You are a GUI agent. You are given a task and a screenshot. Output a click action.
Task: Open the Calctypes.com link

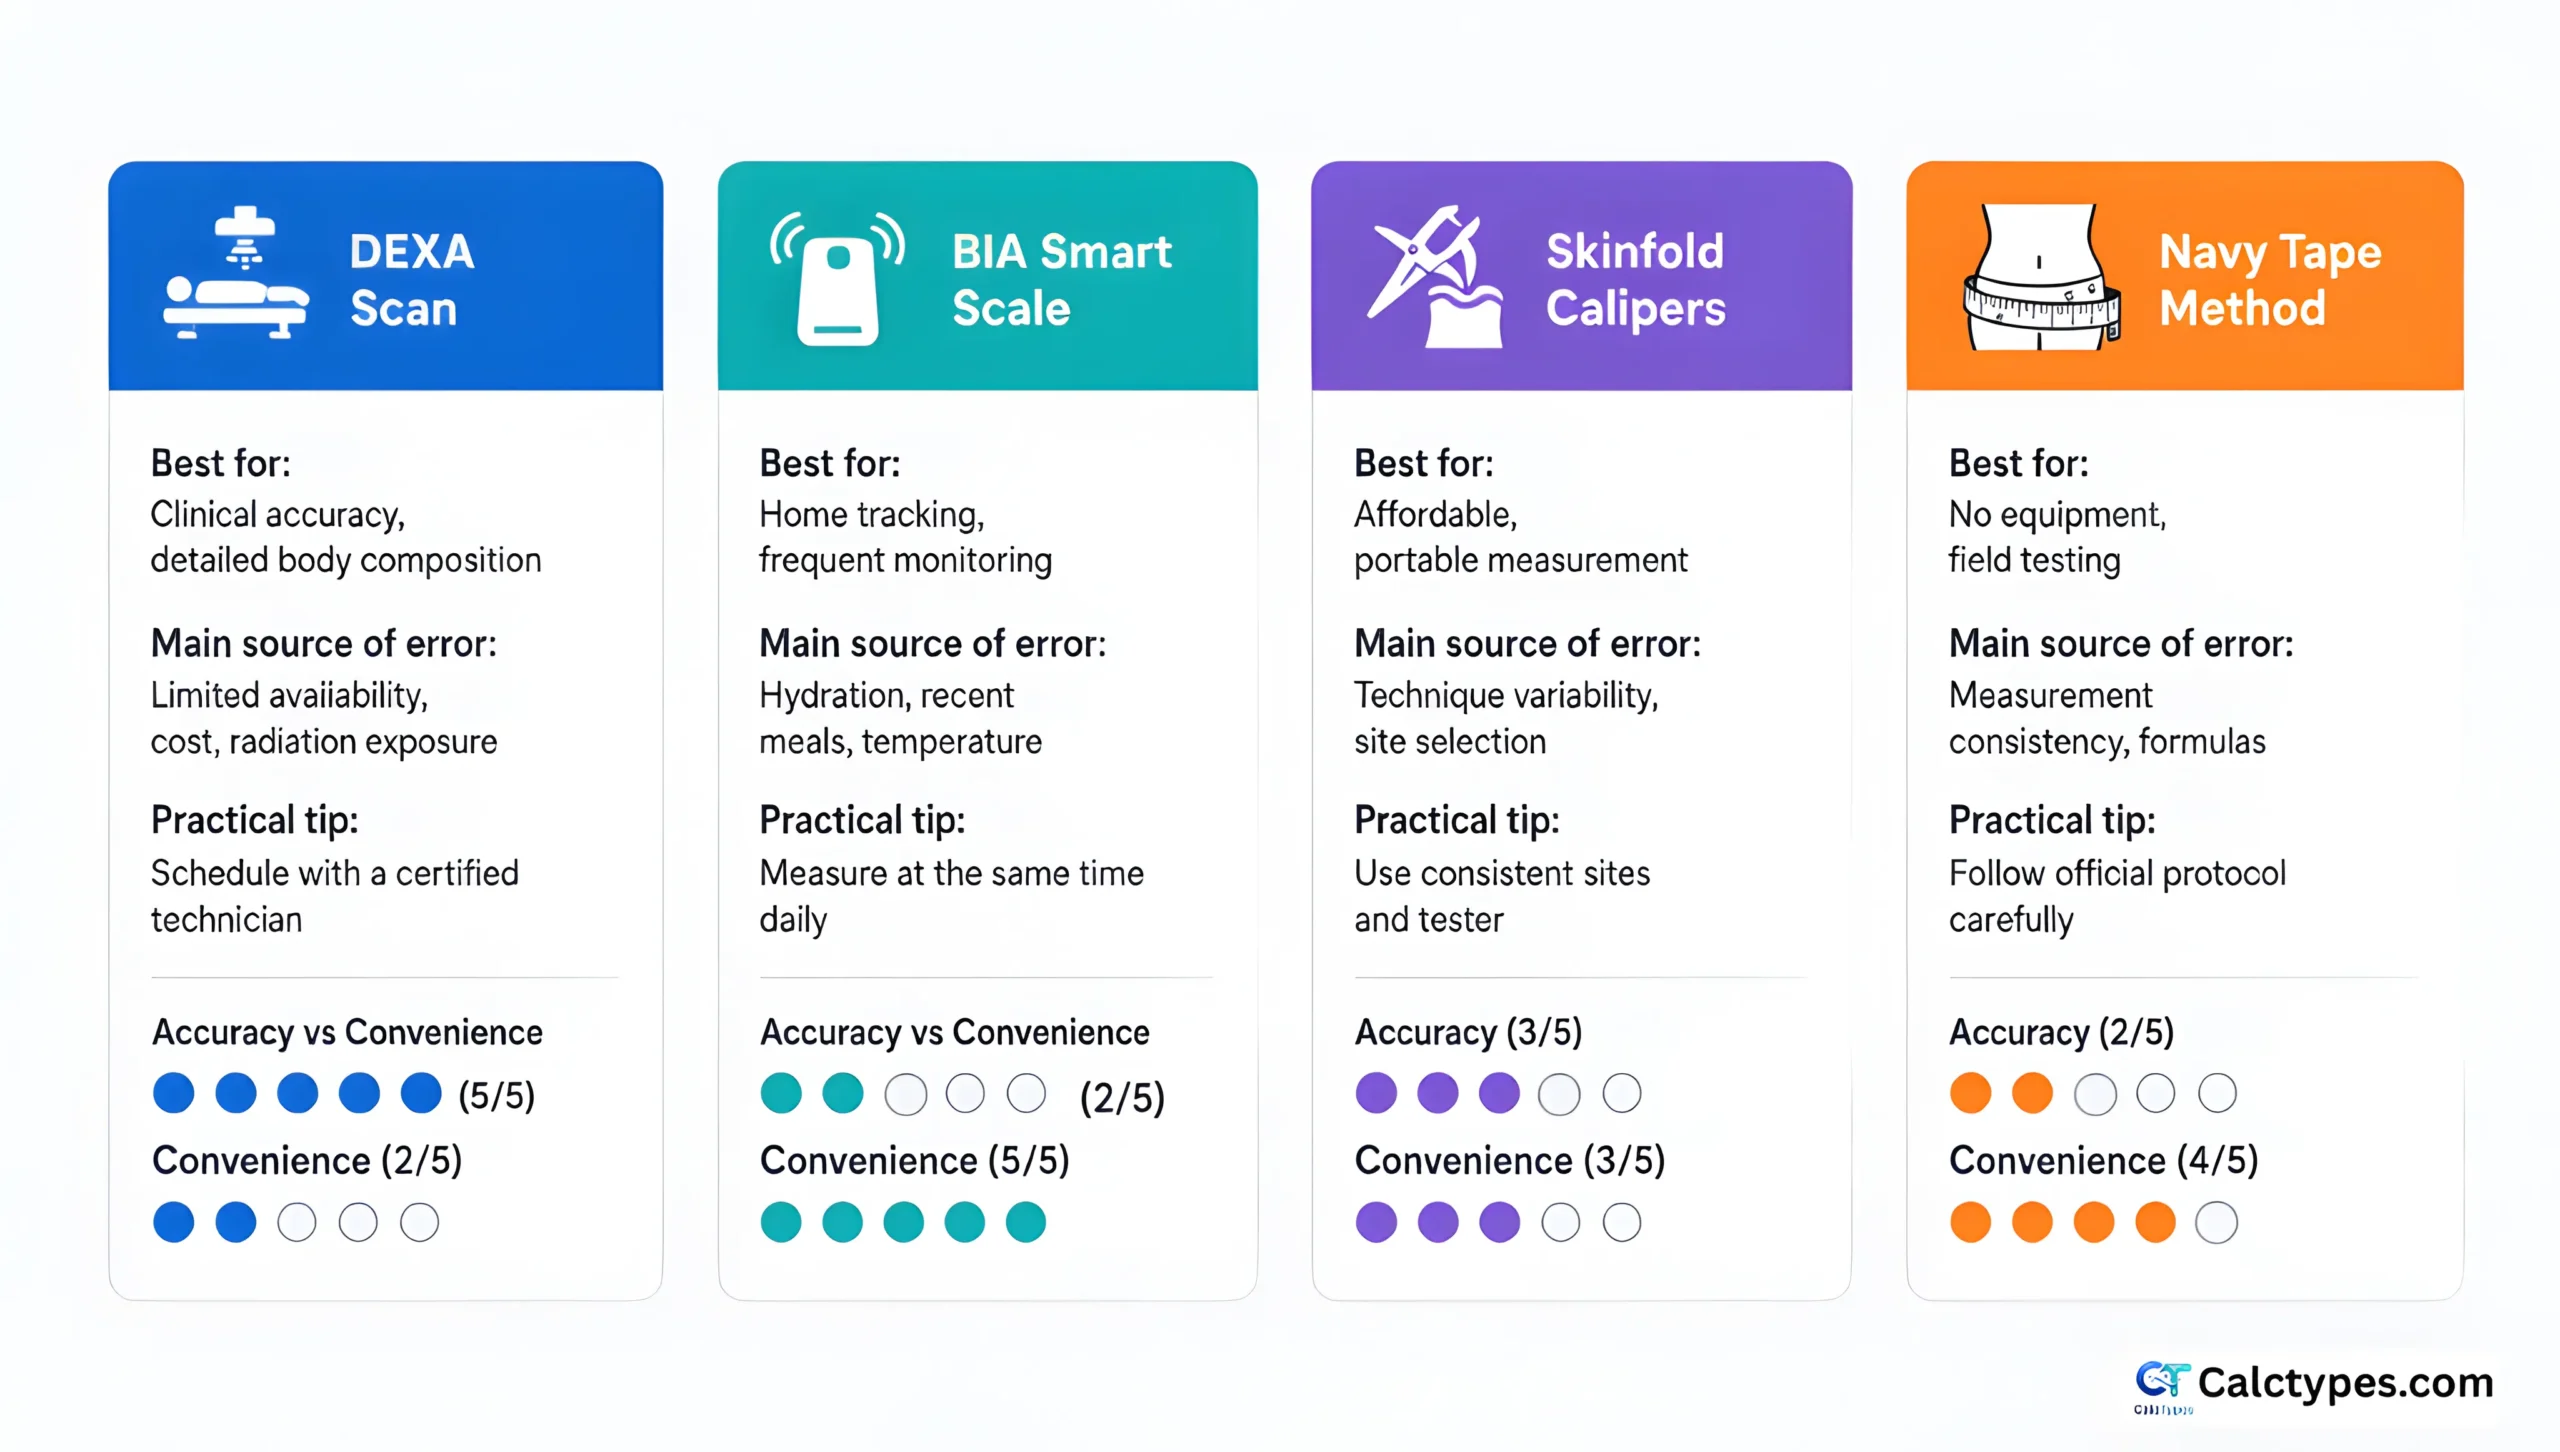2345,1383
